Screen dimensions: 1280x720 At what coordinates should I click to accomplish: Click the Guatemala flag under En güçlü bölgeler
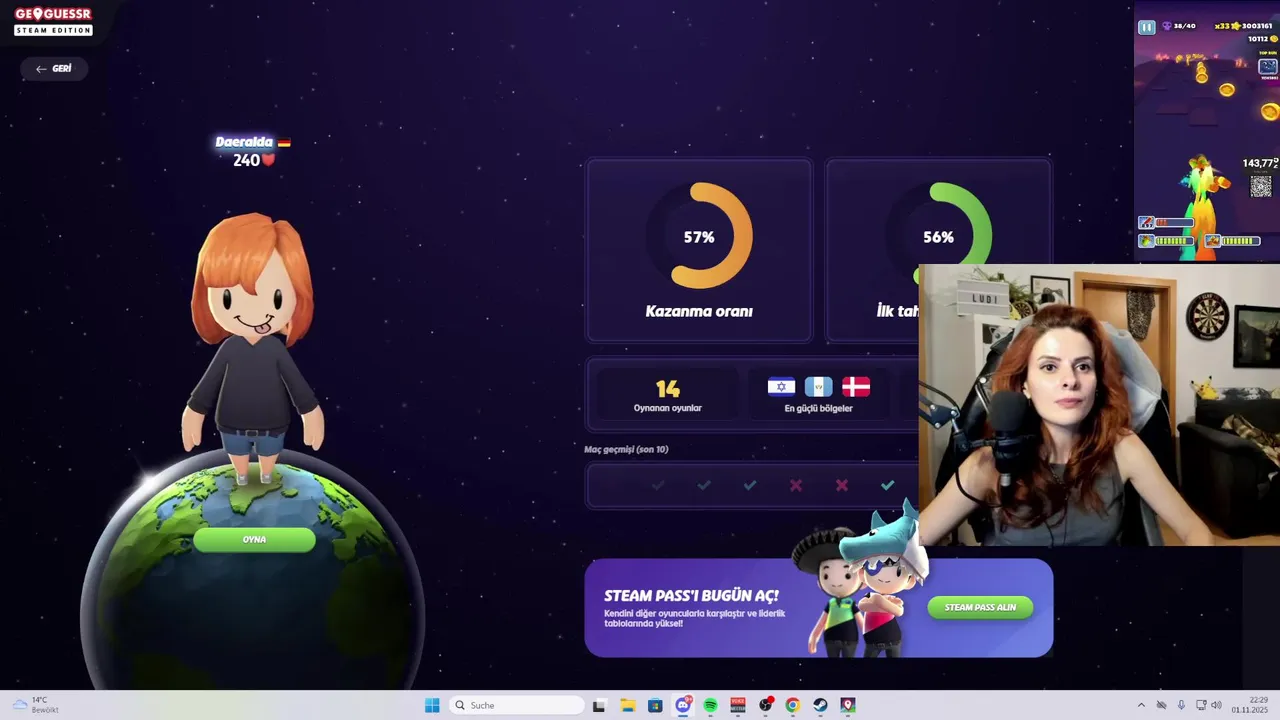coord(818,387)
